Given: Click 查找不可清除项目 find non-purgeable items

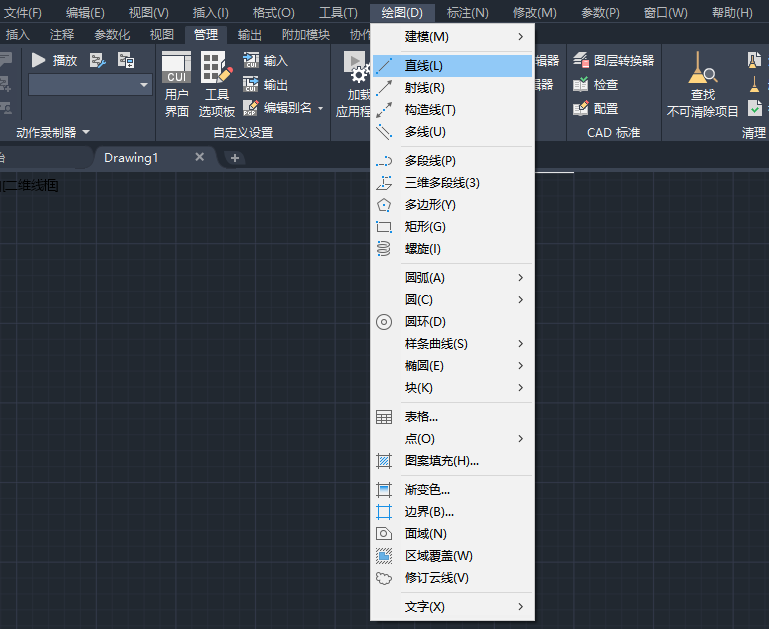Looking at the screenshot, I should point(702,84).
